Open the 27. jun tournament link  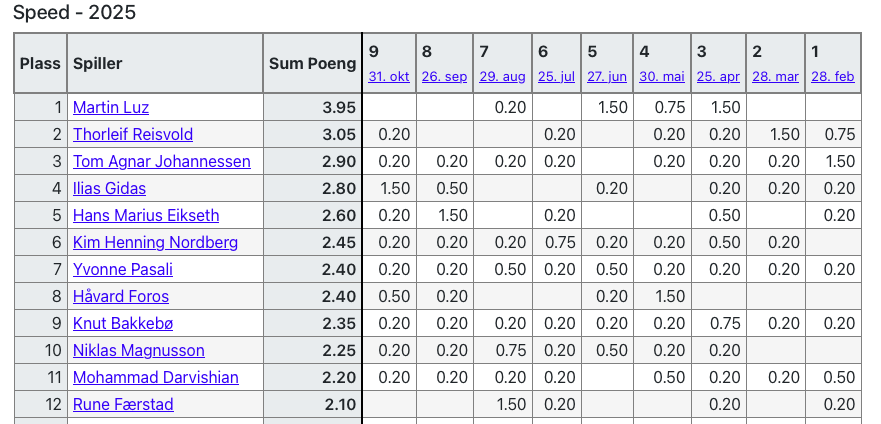607,76
